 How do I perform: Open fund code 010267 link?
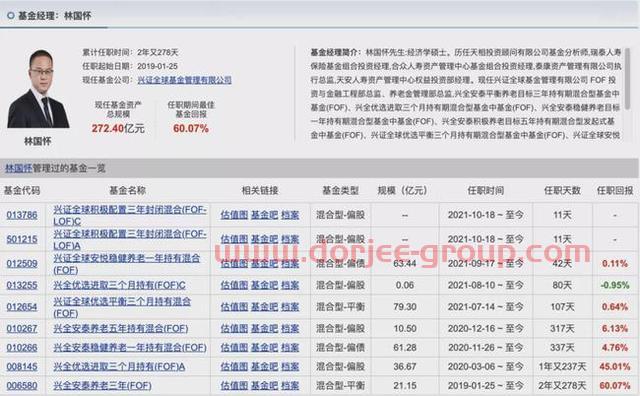(22, 328)
